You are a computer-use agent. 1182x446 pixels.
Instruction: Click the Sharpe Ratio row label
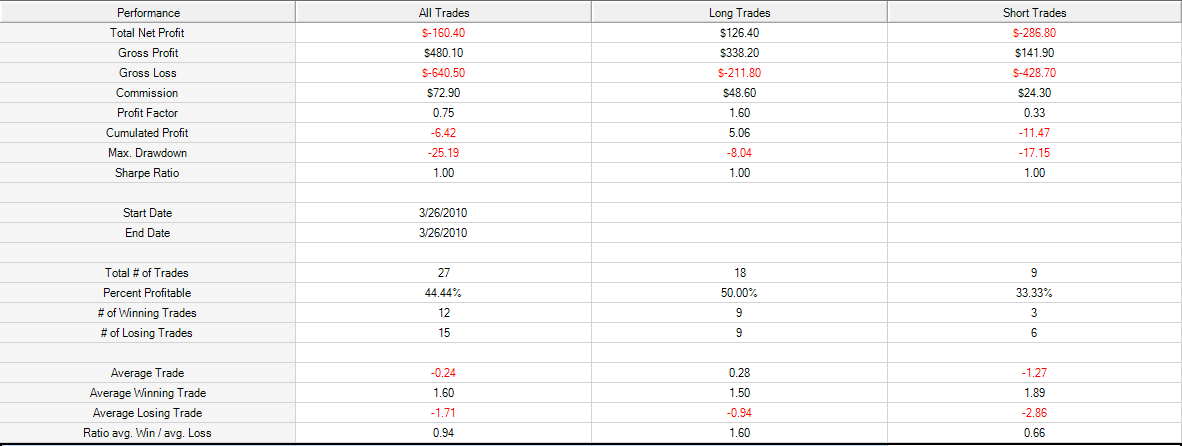147,173
